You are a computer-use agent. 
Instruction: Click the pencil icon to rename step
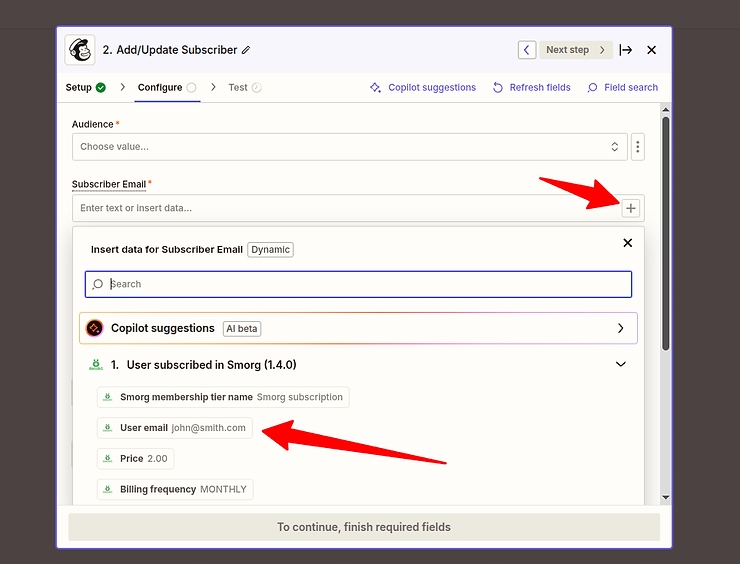click(x=246, y=50)
